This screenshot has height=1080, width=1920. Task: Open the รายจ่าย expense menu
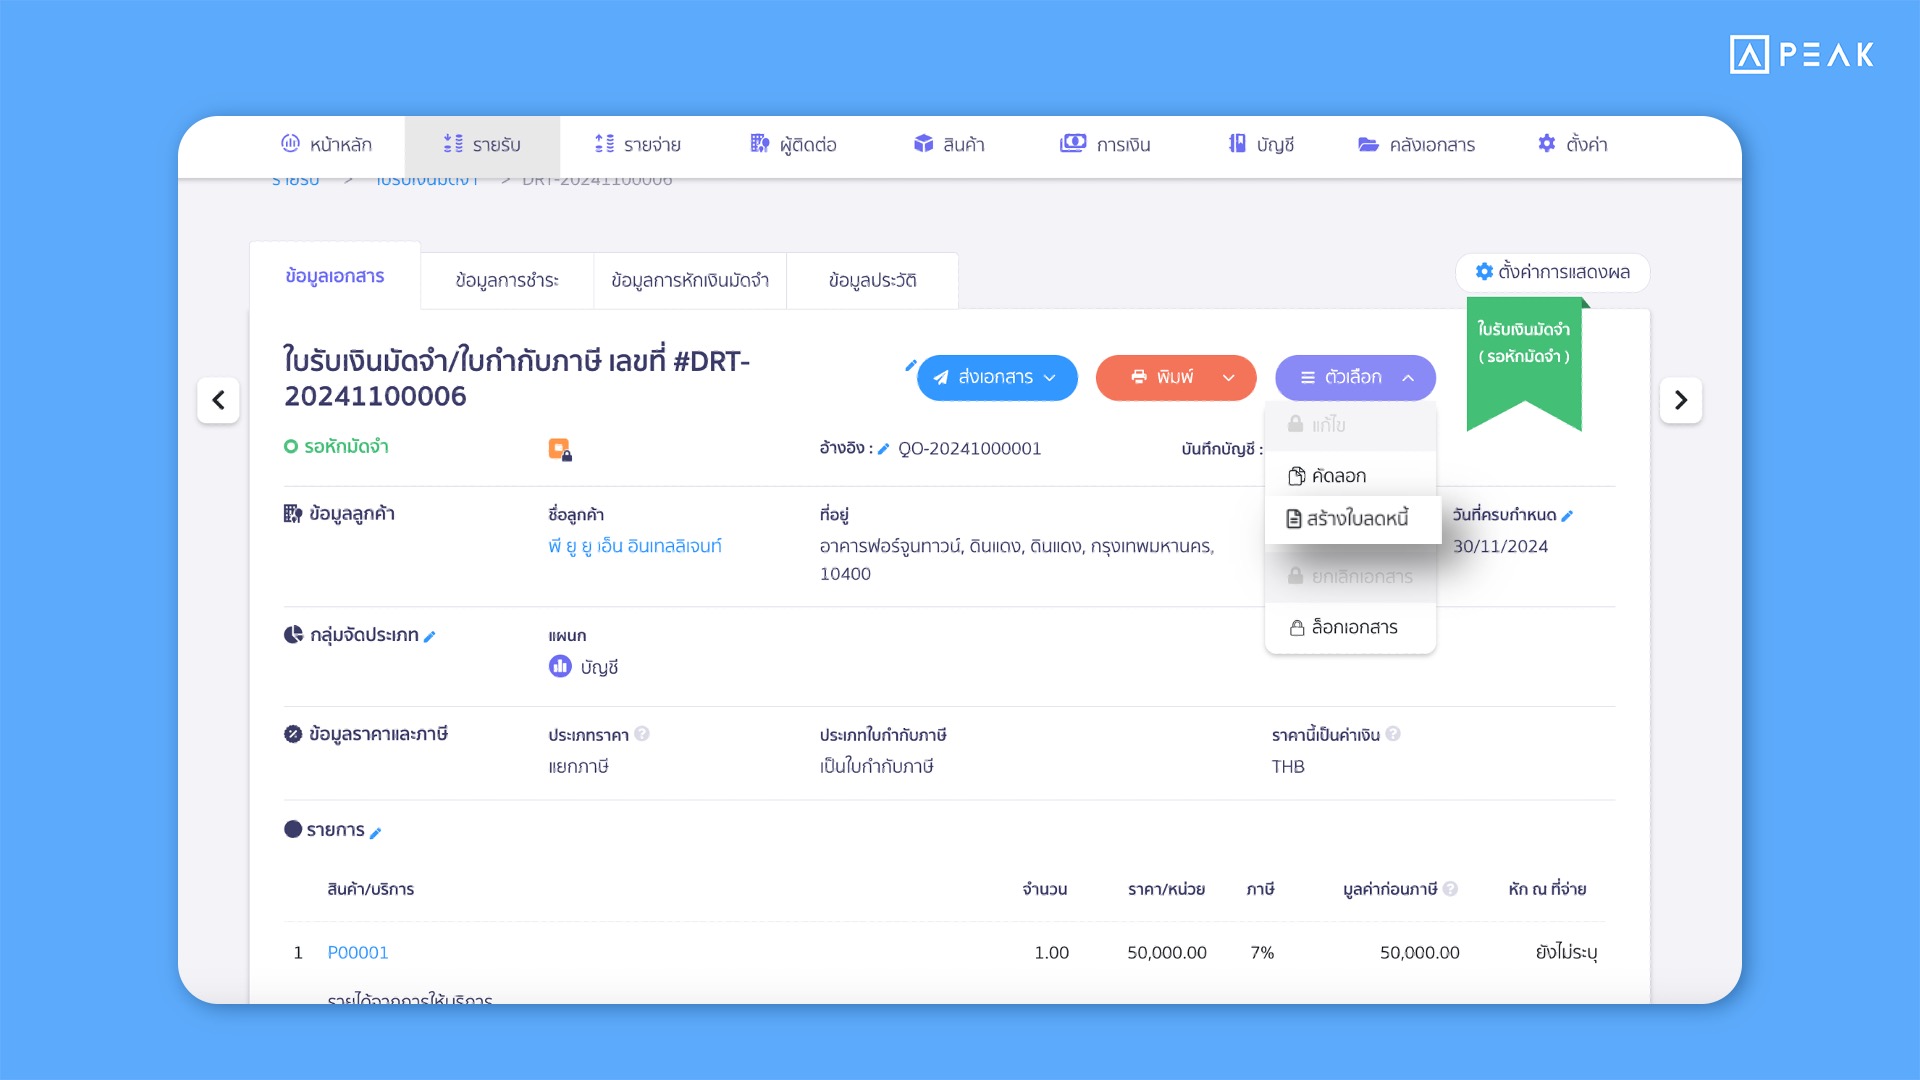coord(637,144)
